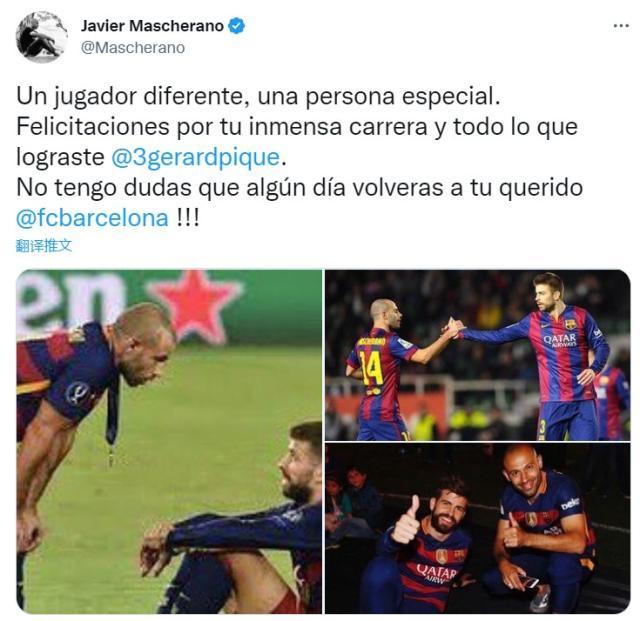Open the three-dot more options menu
Image resolution: width=640 pixels, height=621 pixels.
tap(621, 26)
